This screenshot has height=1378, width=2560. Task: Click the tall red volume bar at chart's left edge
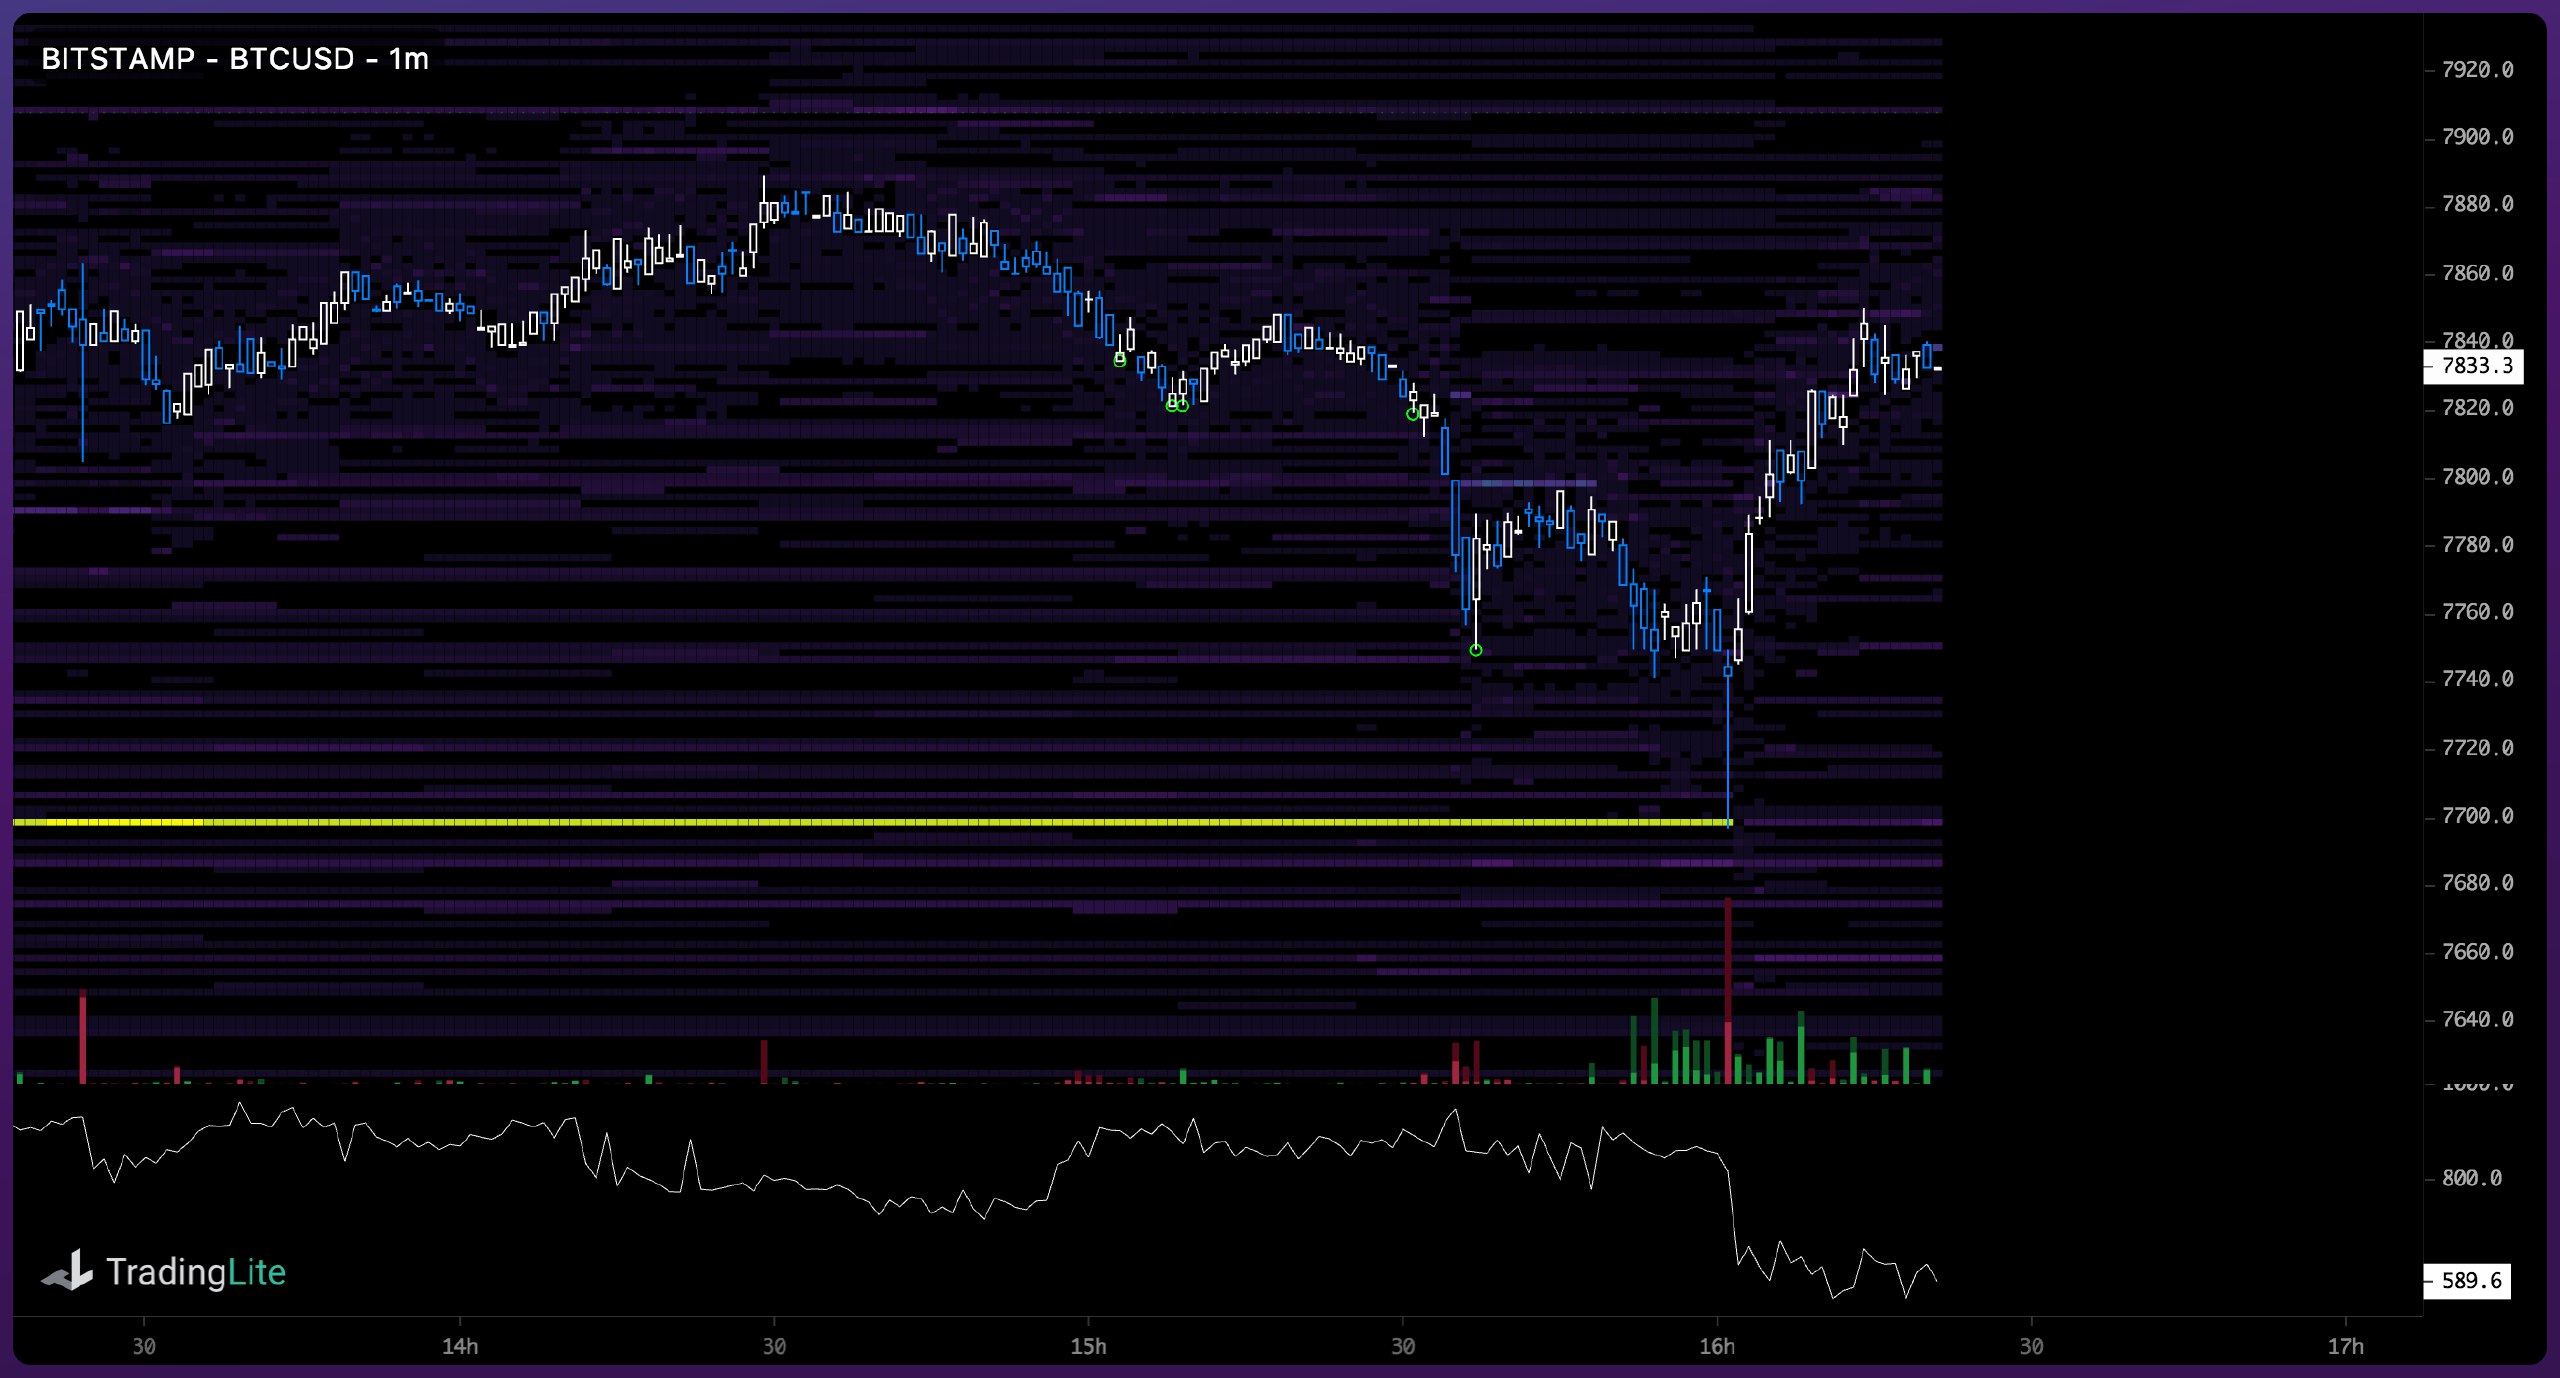click(x=83, y=1037)
